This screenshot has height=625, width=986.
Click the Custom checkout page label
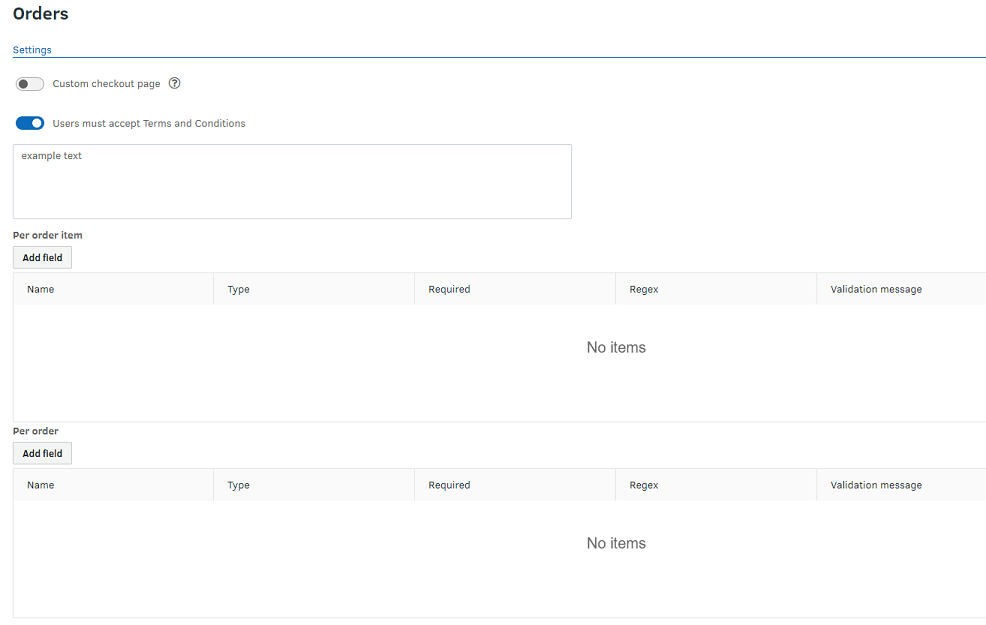106,84
